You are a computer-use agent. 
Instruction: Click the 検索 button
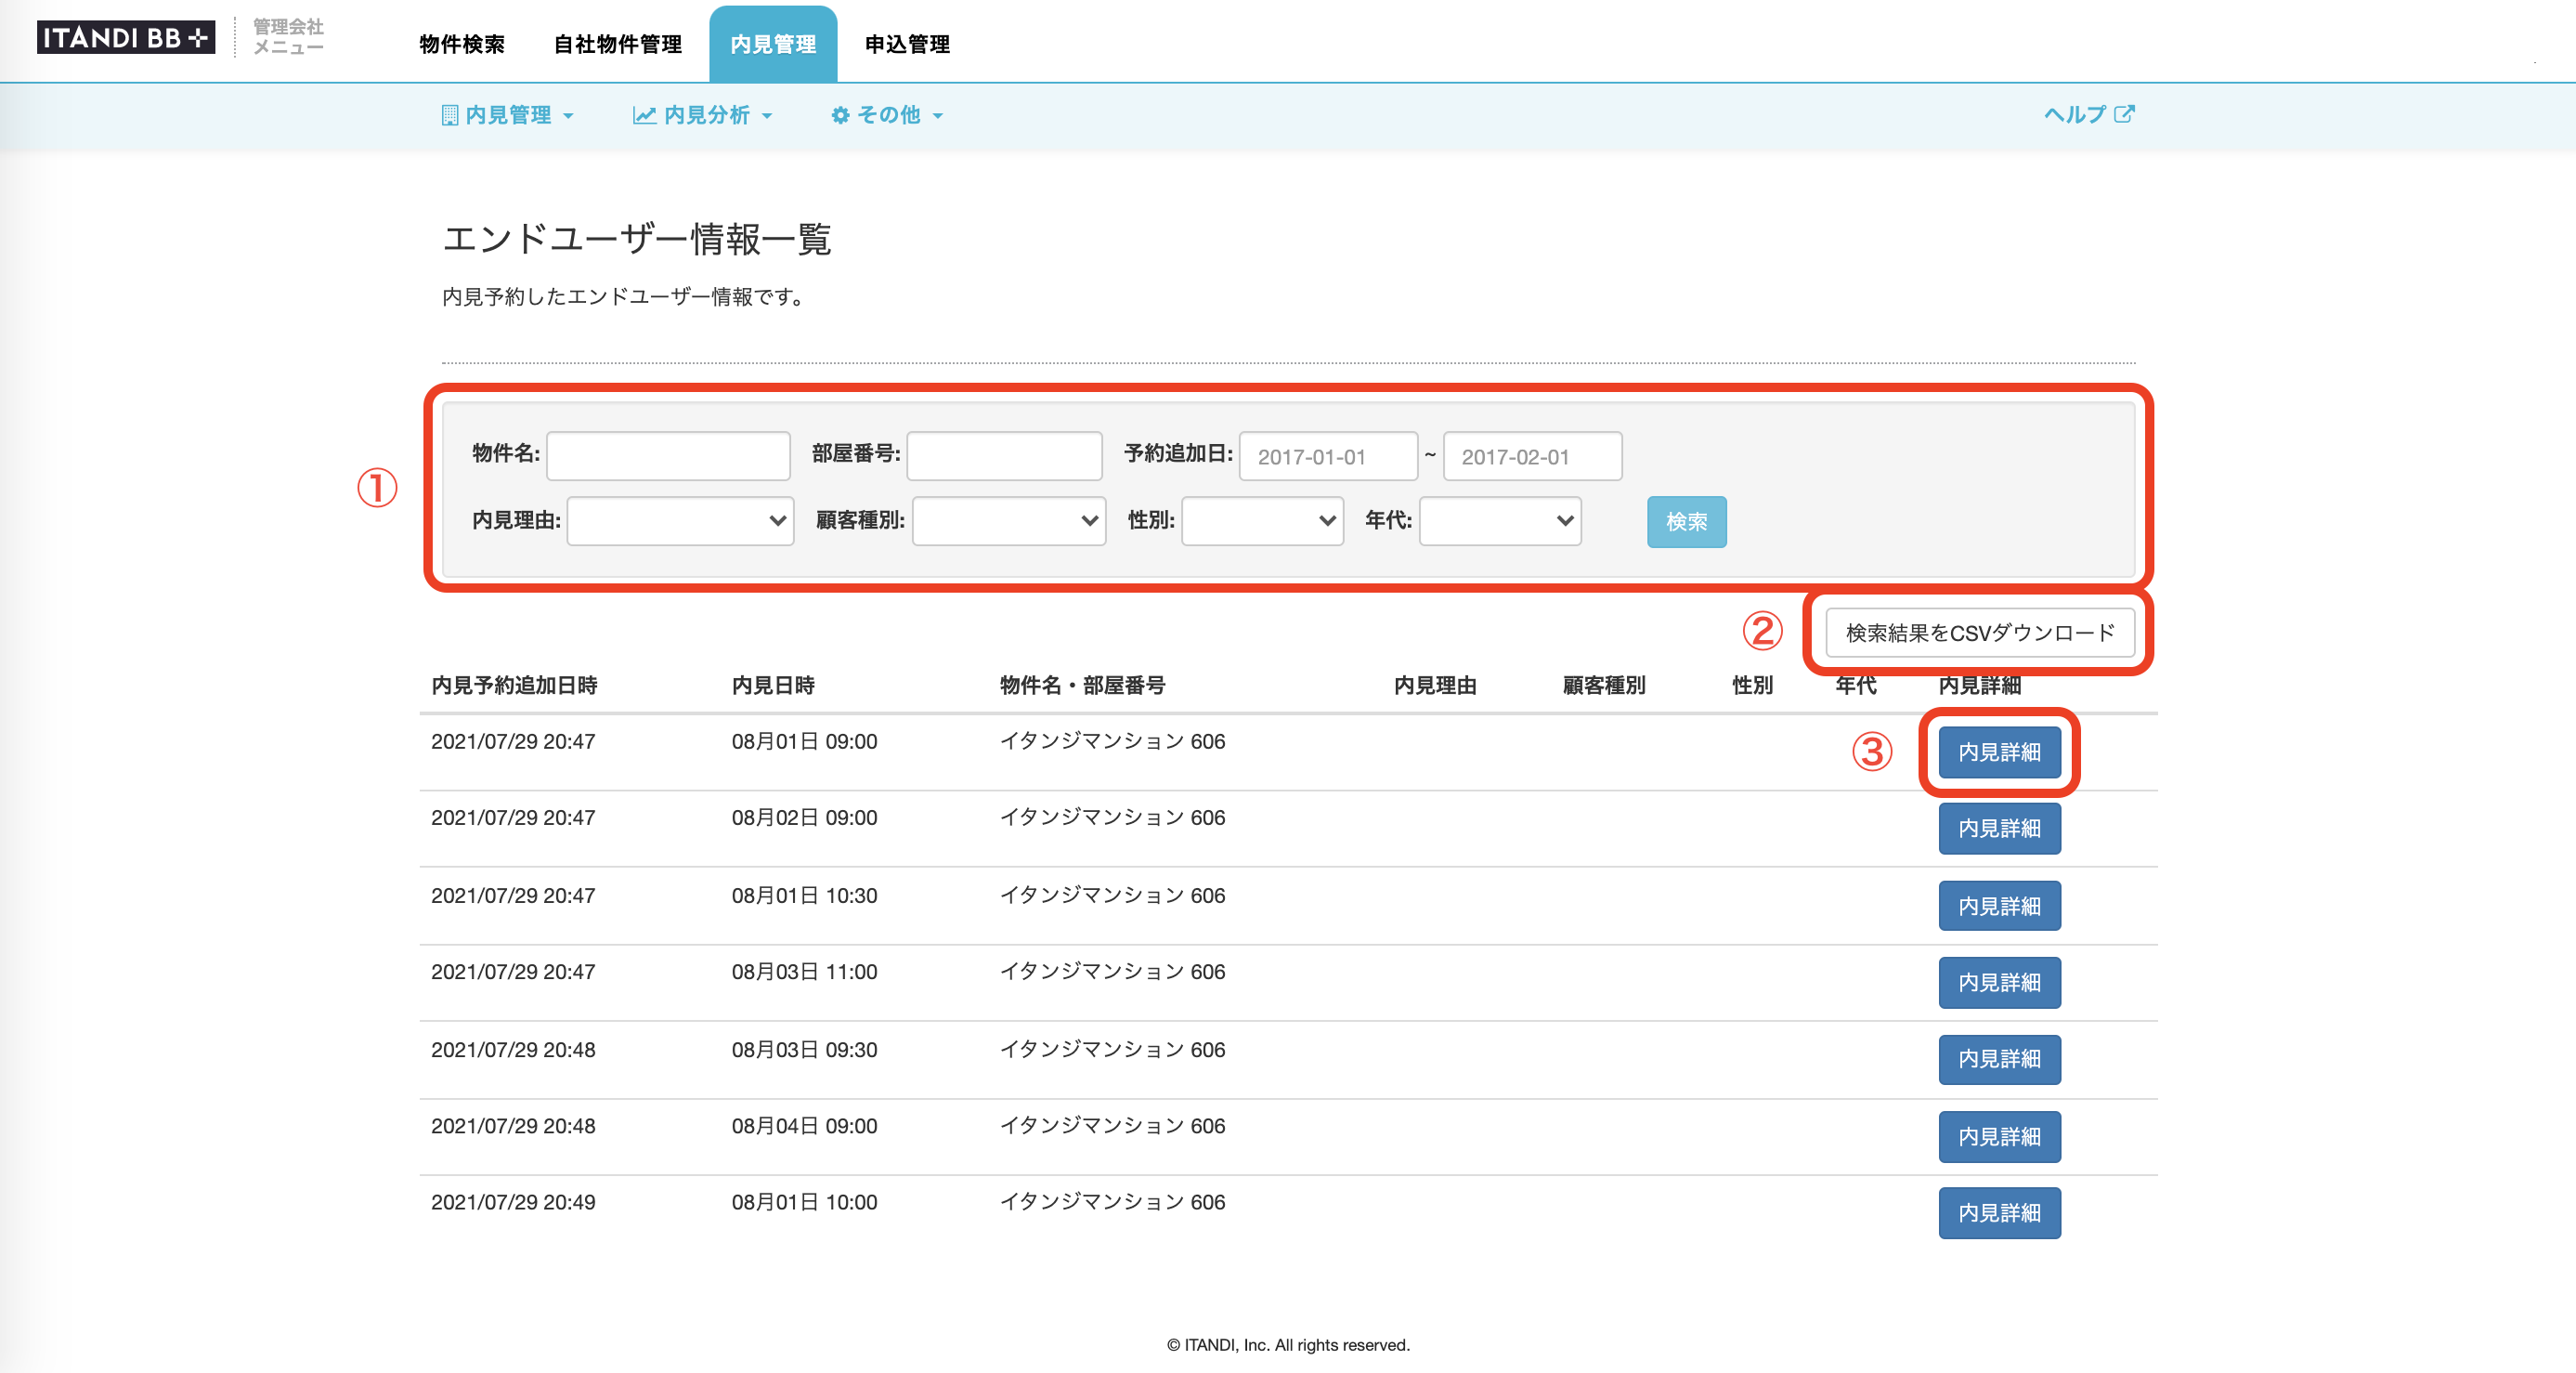[1686, 522]
